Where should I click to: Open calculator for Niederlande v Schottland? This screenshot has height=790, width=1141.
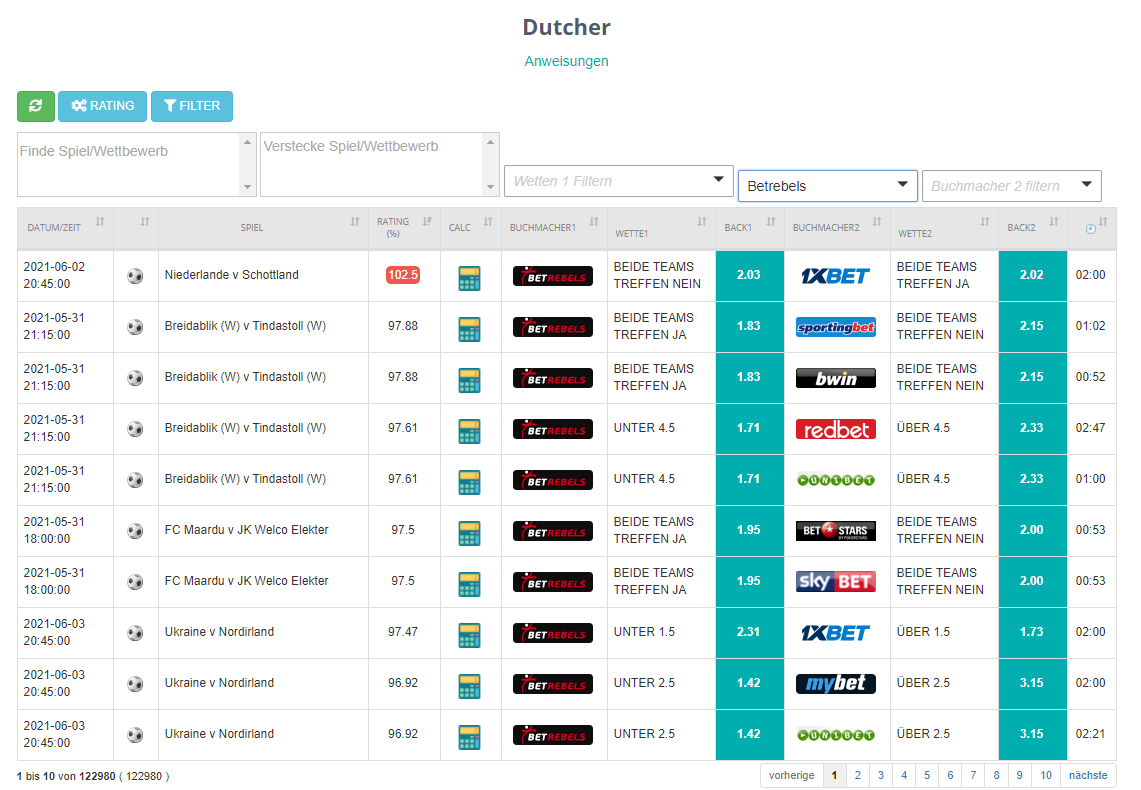pos(469,278)
